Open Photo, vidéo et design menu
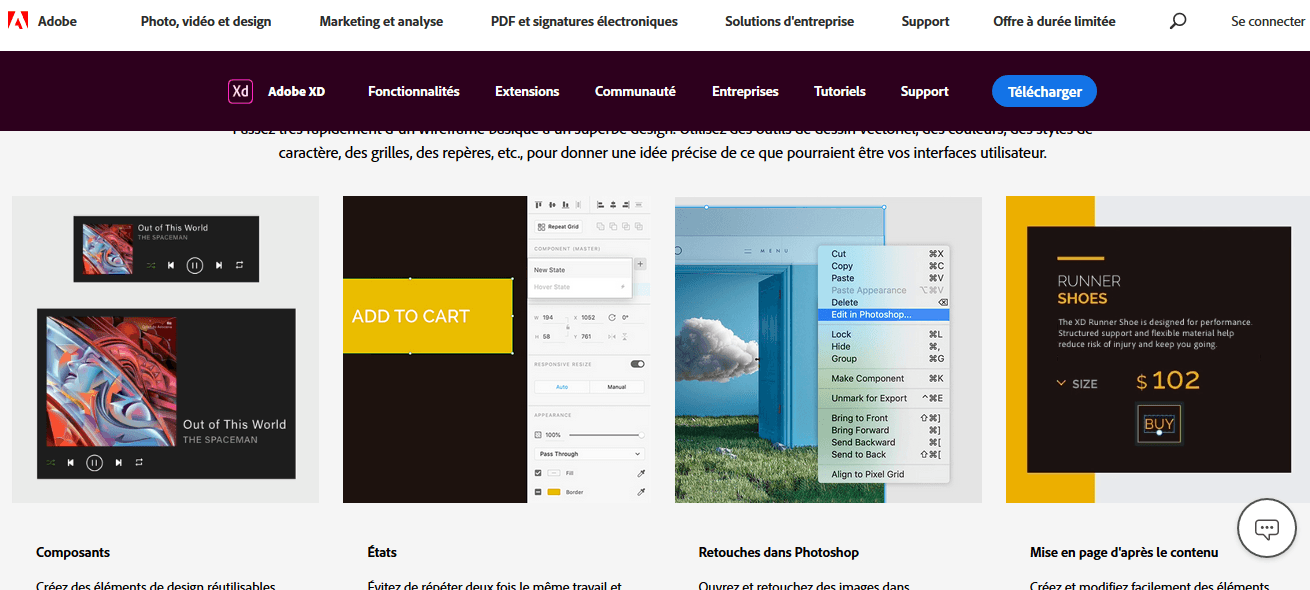The width and height of the screenshot is (1310, 590). coord(206,21)
